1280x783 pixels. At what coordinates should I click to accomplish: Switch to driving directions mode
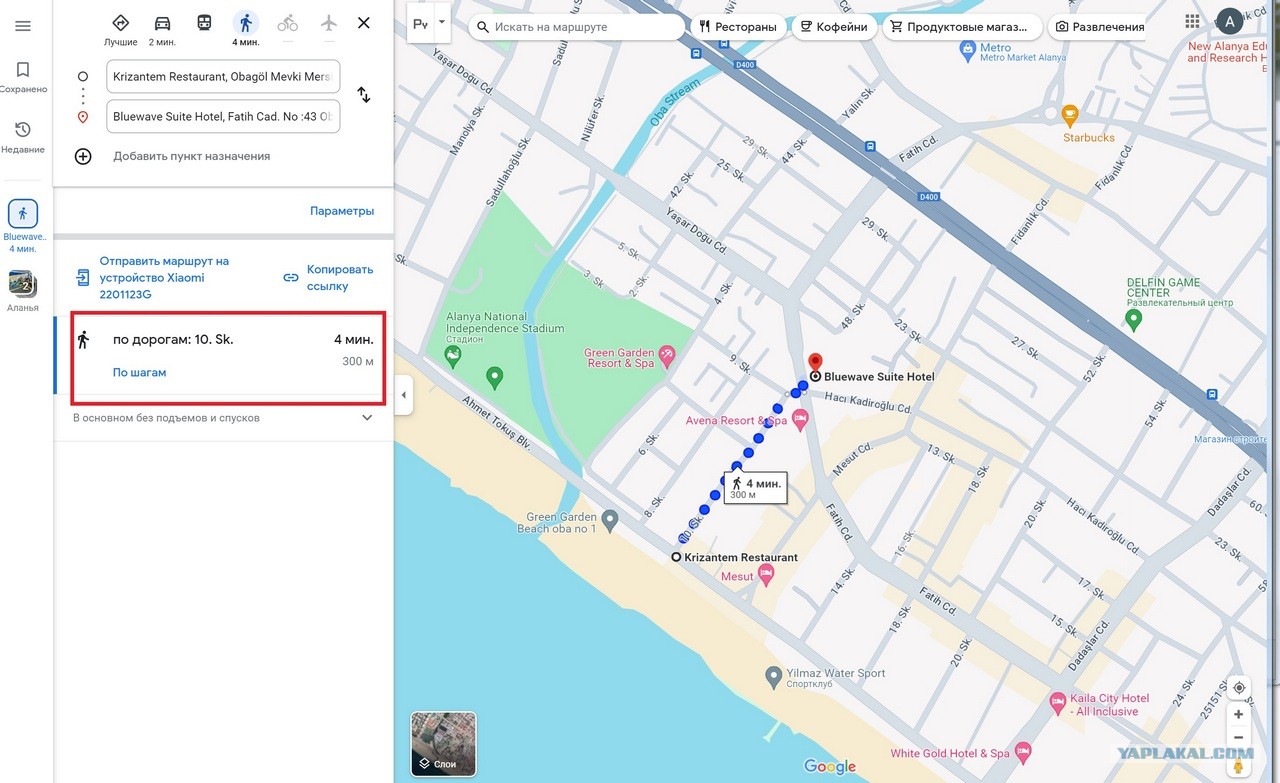162,29
